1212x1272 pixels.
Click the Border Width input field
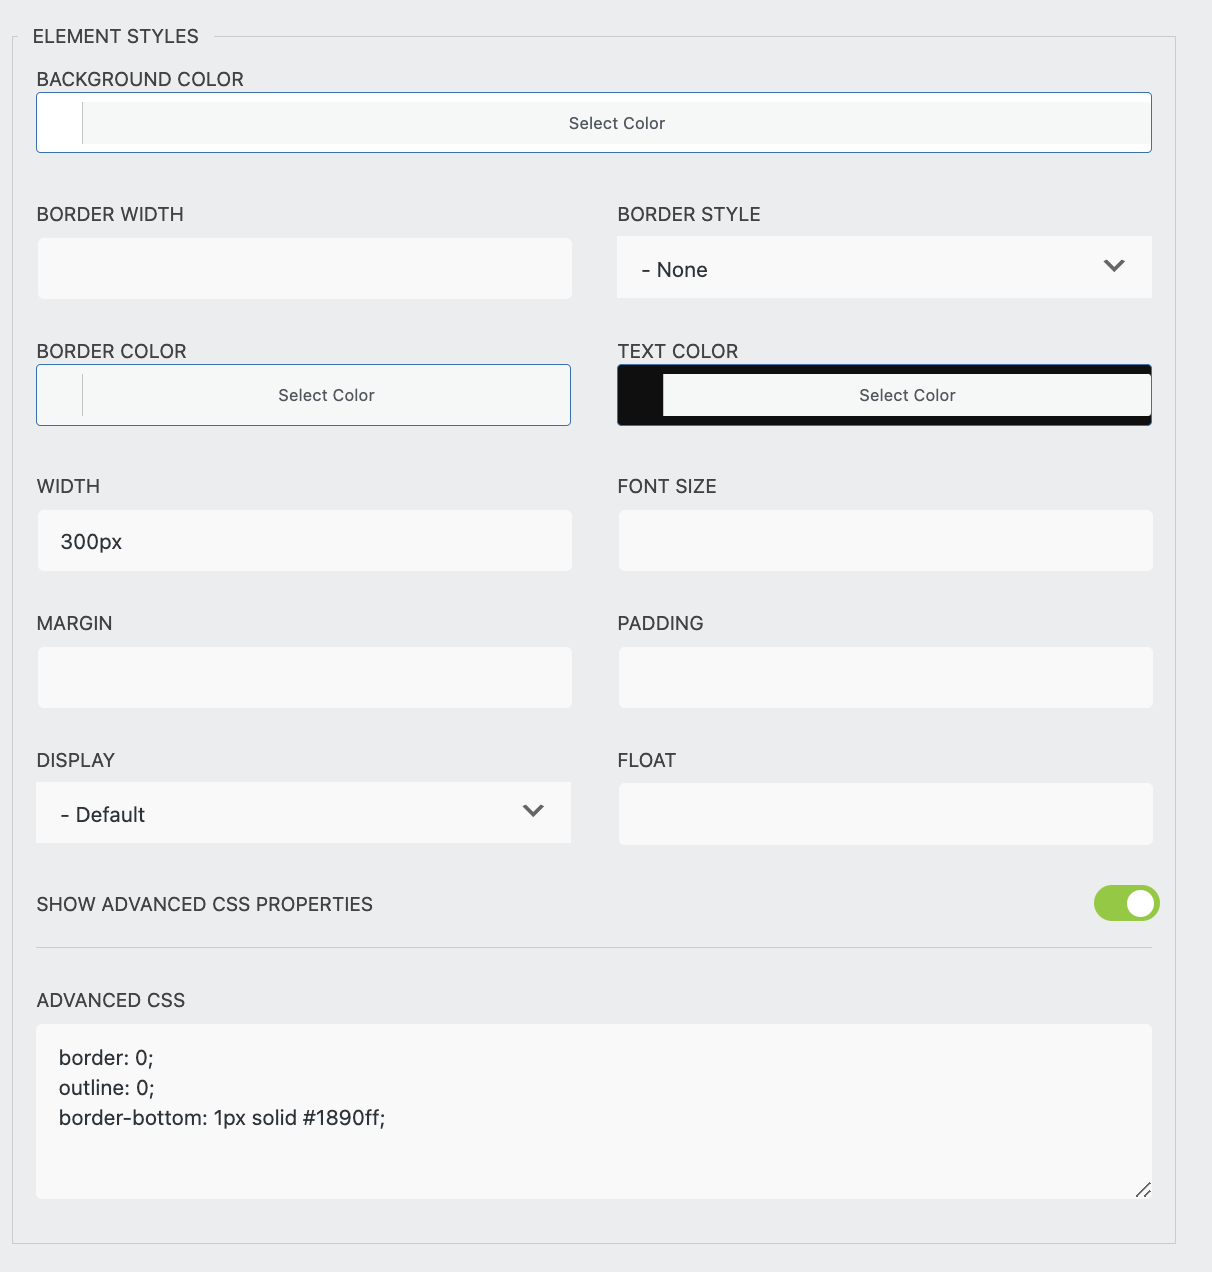(x=304, y=267)
